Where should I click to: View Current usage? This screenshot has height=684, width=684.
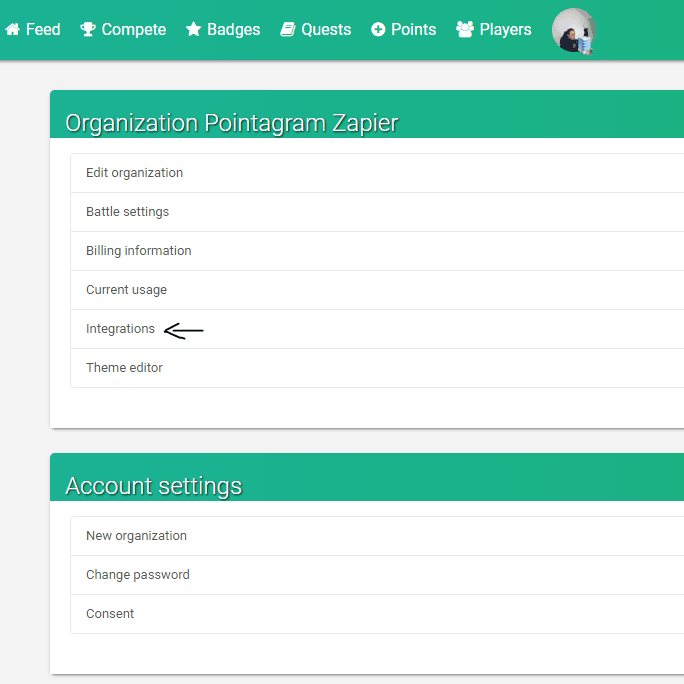click(377, 290)
